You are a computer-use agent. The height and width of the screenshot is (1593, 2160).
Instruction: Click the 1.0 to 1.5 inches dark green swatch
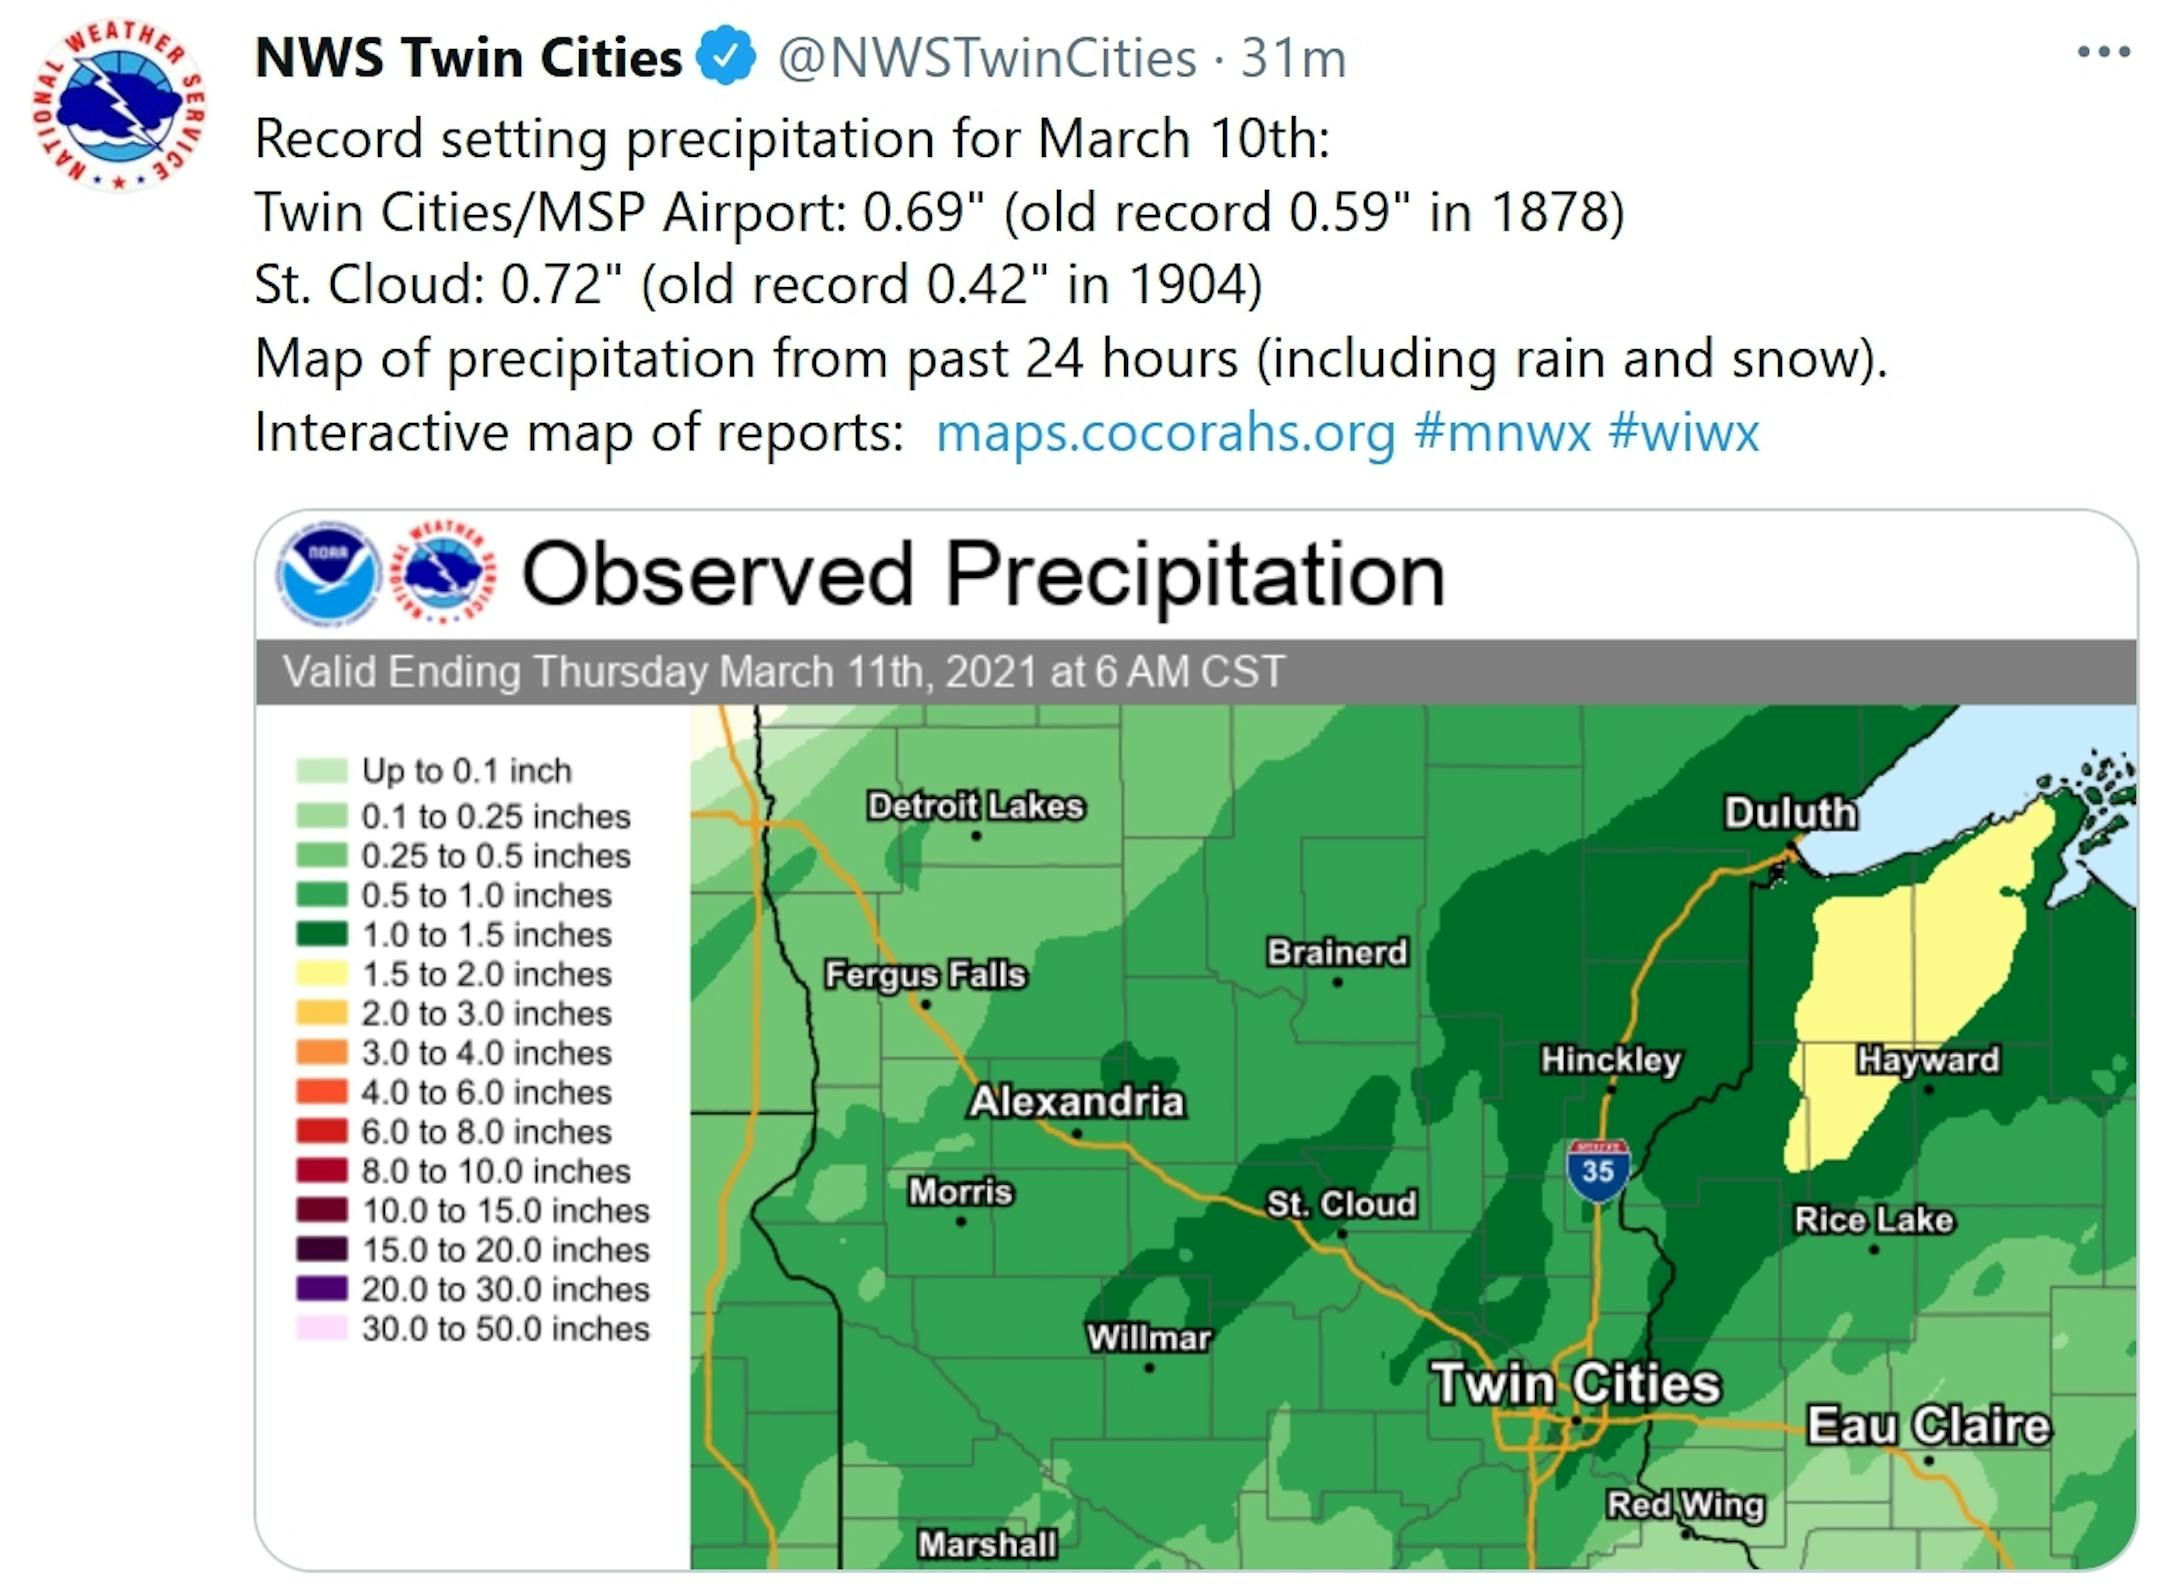pyautogui.click(x=322, y=934)
